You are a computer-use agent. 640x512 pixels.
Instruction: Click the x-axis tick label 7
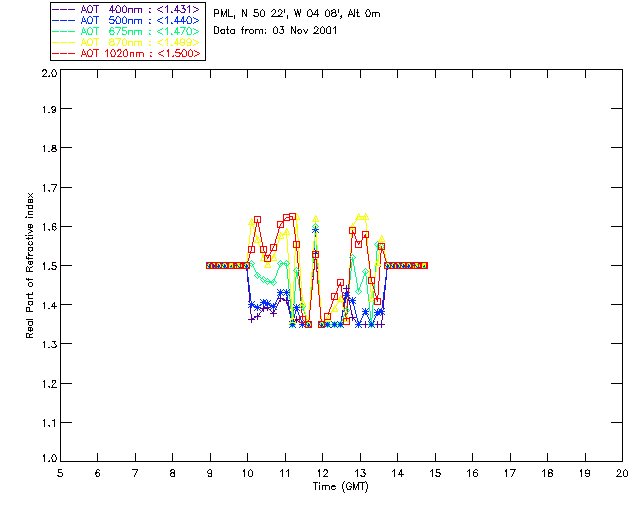click(135, 473)
